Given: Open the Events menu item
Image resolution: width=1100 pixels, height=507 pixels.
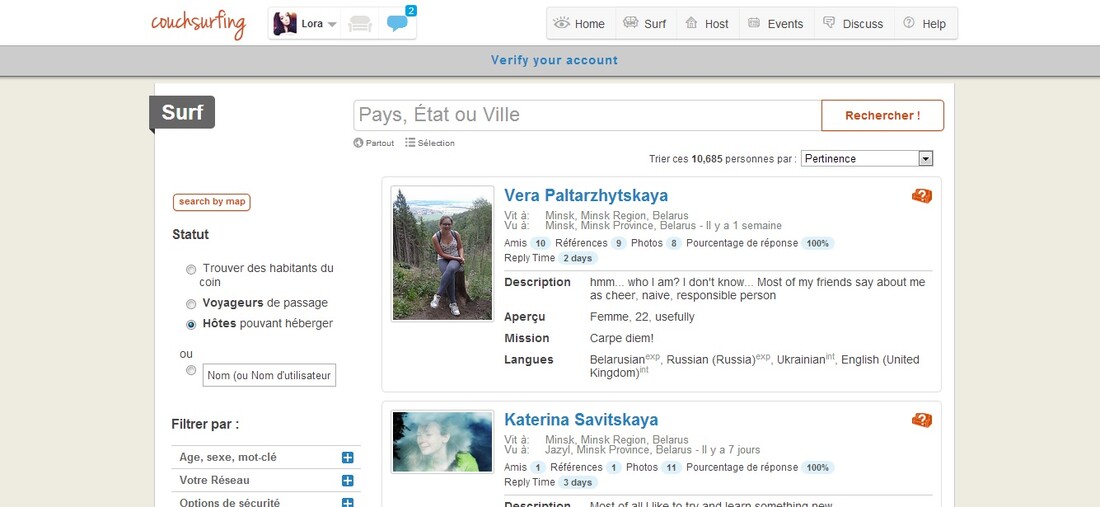Looking at the screenshot, I should [775, 24].
